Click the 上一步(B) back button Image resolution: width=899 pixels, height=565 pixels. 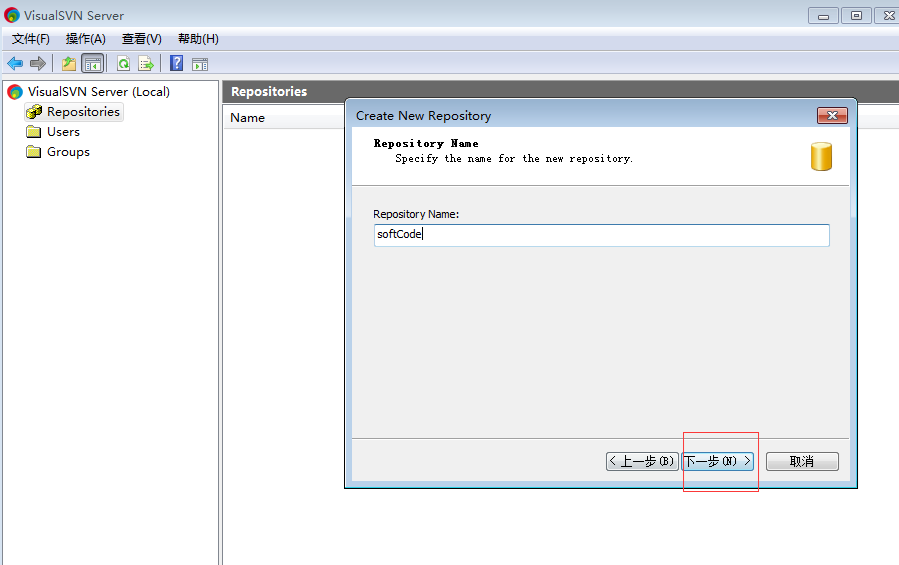[642, 461]
